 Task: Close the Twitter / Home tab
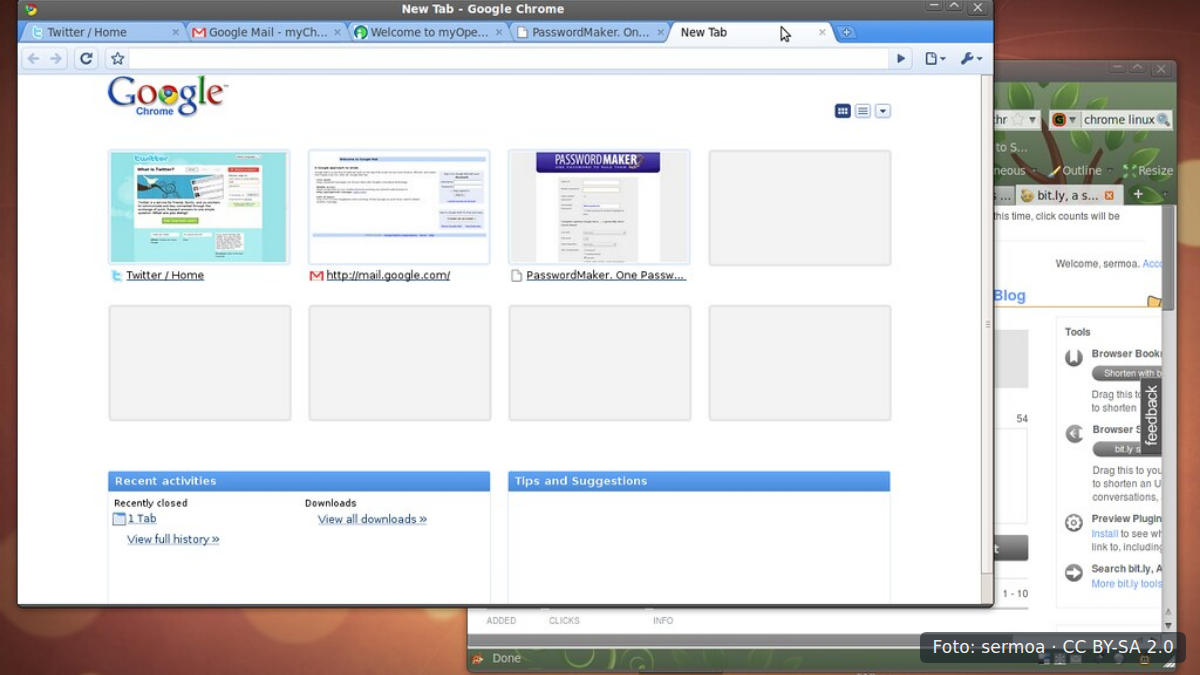(x=175, y=32)
